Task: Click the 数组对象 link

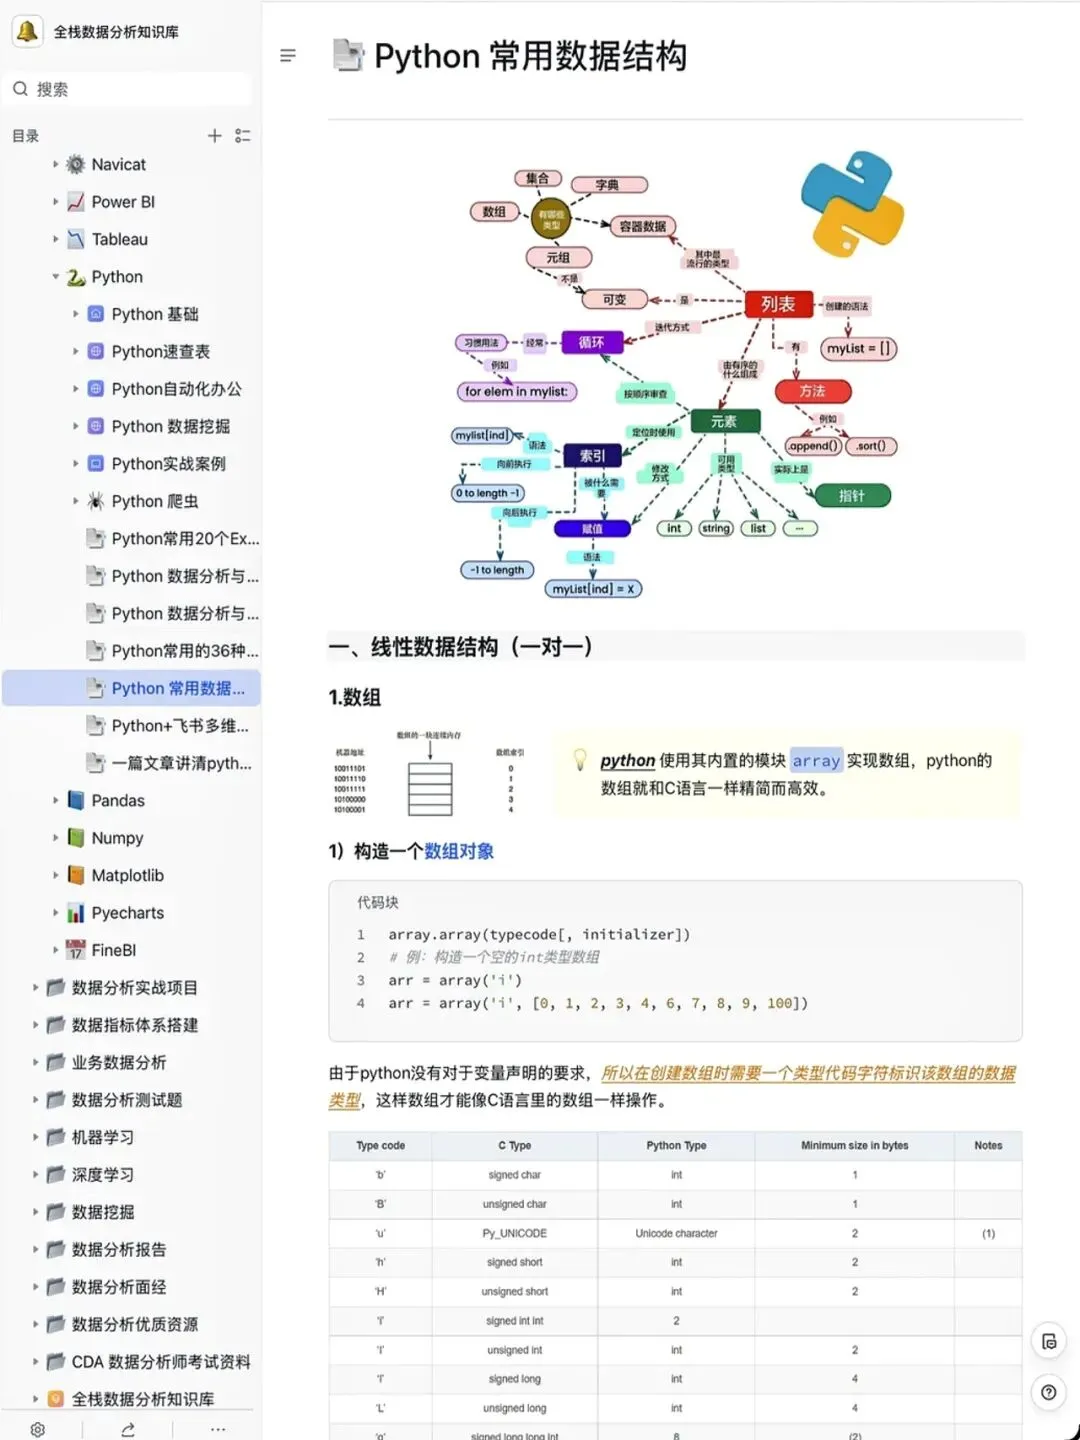Action: 459,851
